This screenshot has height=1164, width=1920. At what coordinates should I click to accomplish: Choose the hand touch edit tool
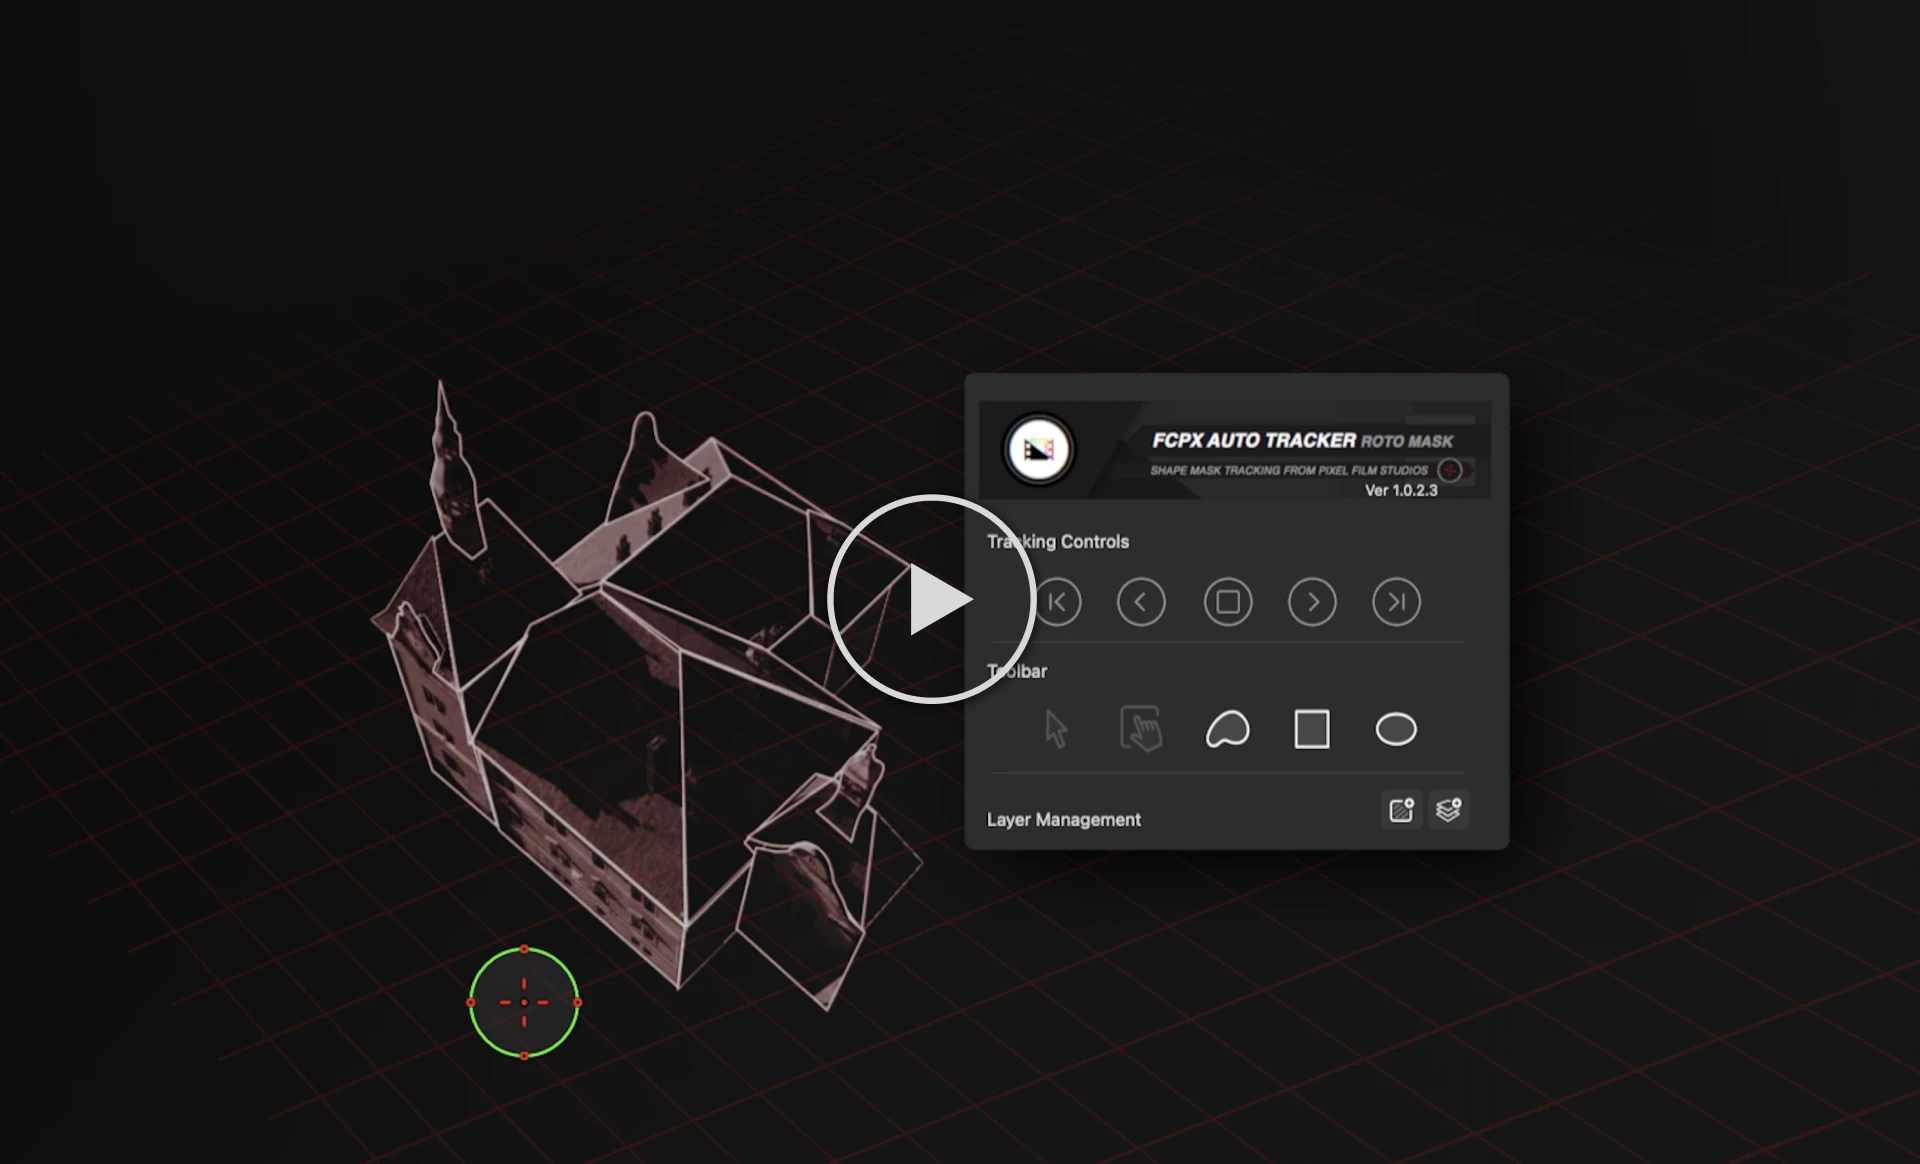point(1141,728)
